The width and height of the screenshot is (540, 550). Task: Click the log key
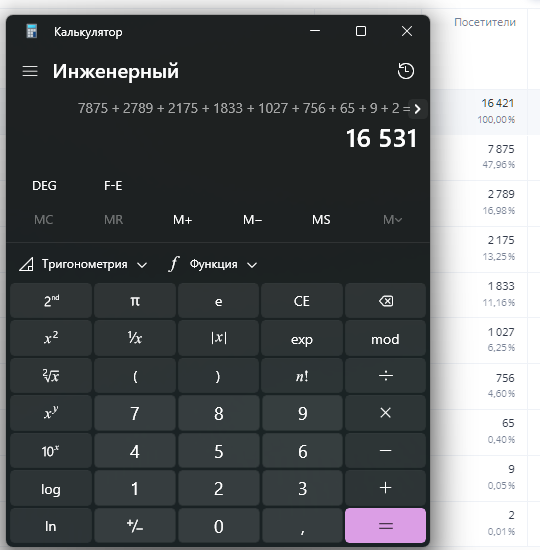click(x=51, y=488)
